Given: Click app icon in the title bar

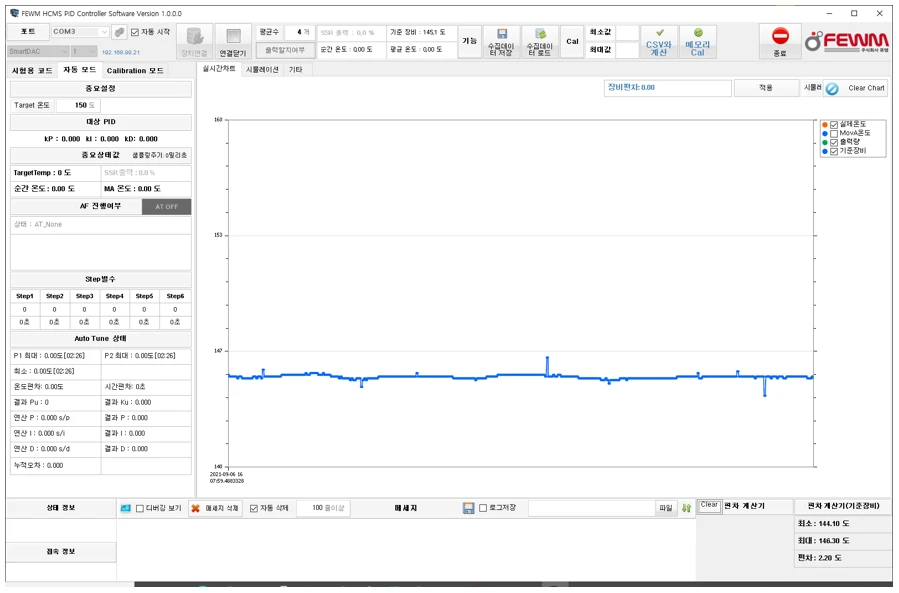Looking at the screenshot, I should point(14,13).
